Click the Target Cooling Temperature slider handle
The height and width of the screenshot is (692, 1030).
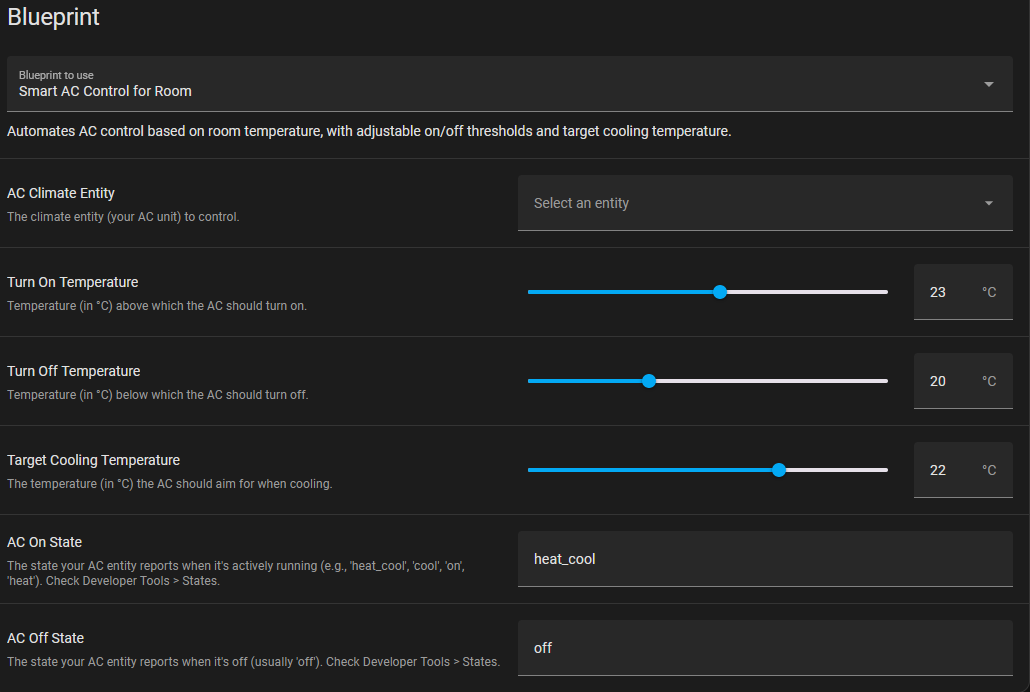[779, 470]
